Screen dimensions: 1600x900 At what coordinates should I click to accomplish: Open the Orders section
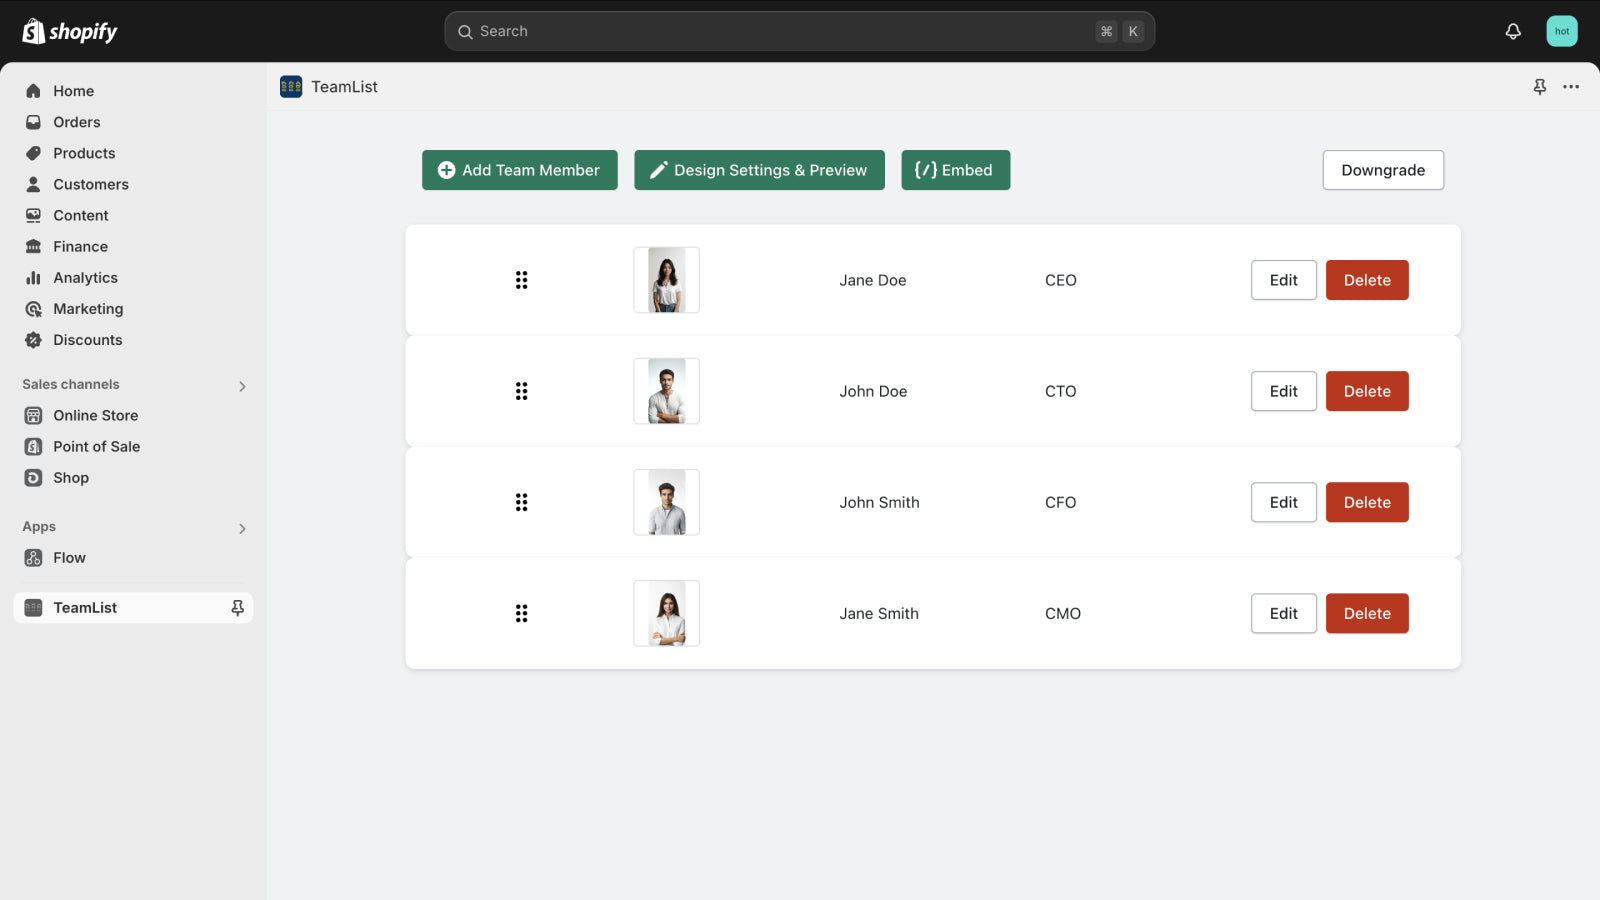point(76,122)
